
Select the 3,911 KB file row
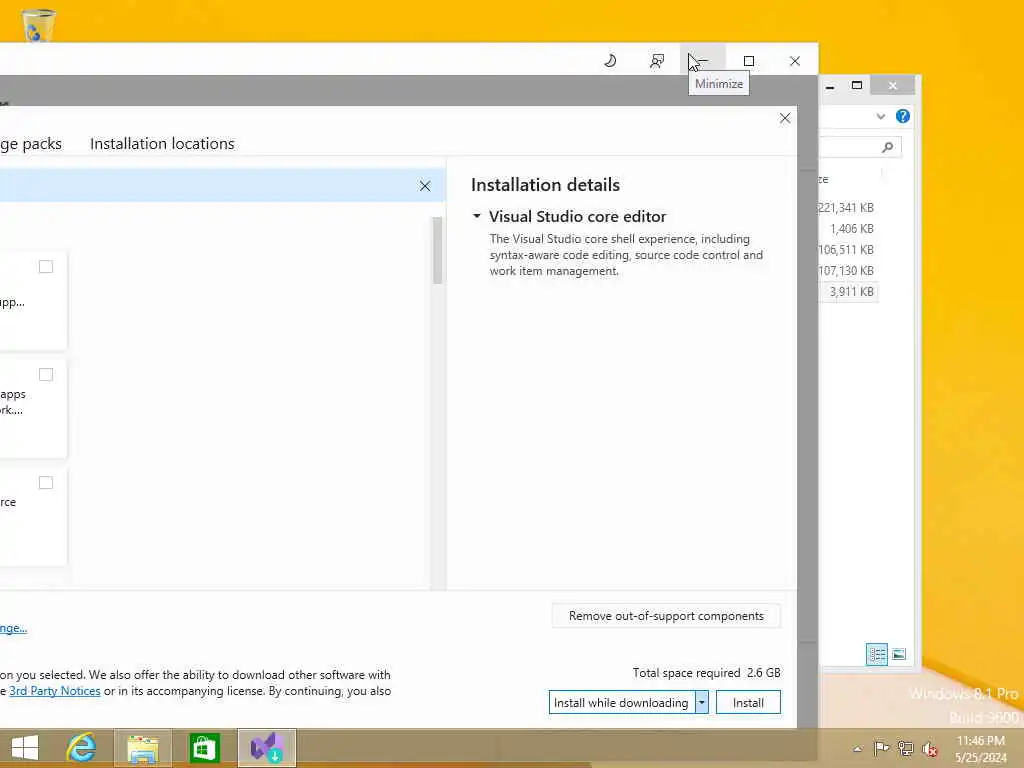[x=847, y=292]
